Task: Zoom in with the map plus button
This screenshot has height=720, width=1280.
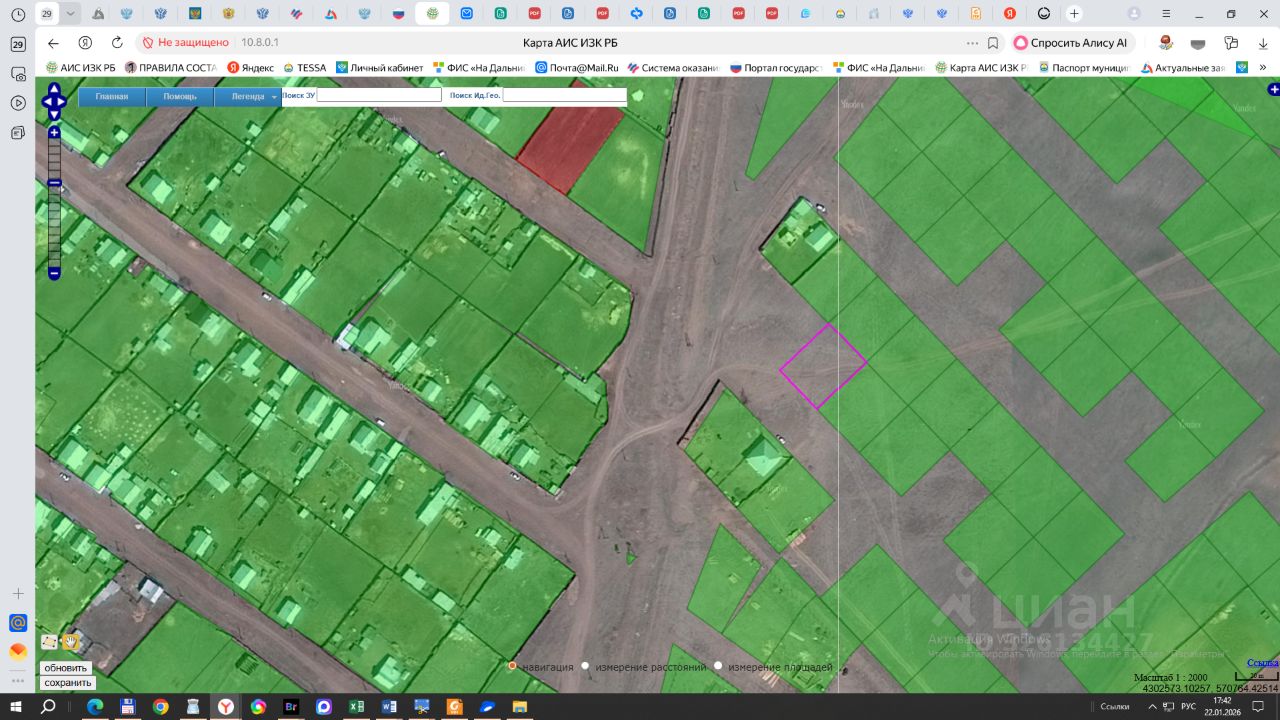Action: point(54,132)
